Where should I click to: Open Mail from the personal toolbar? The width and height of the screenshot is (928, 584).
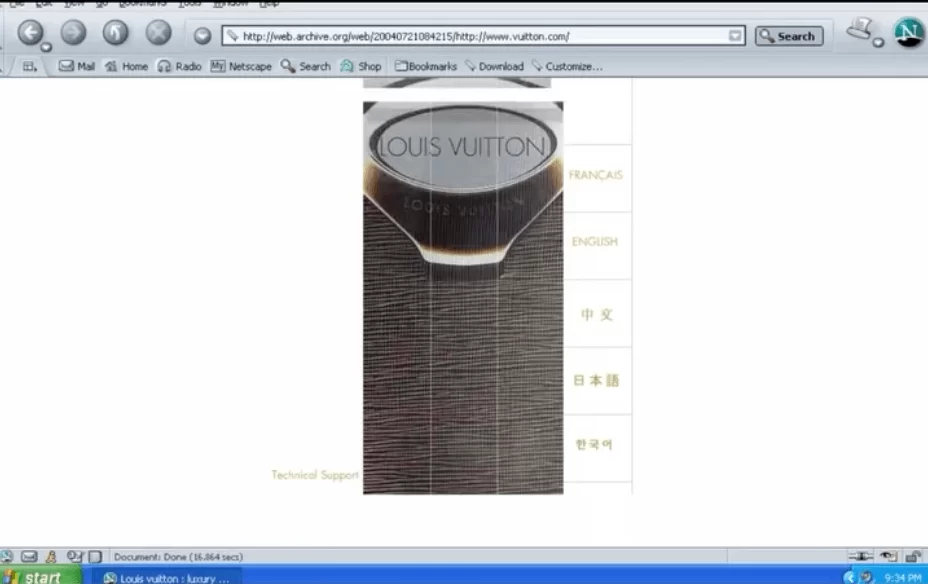(77, 66)
